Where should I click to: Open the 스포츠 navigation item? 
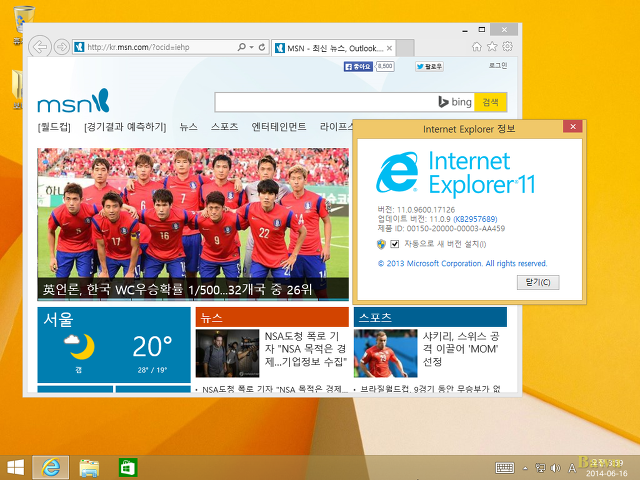(x=224, y=127)
